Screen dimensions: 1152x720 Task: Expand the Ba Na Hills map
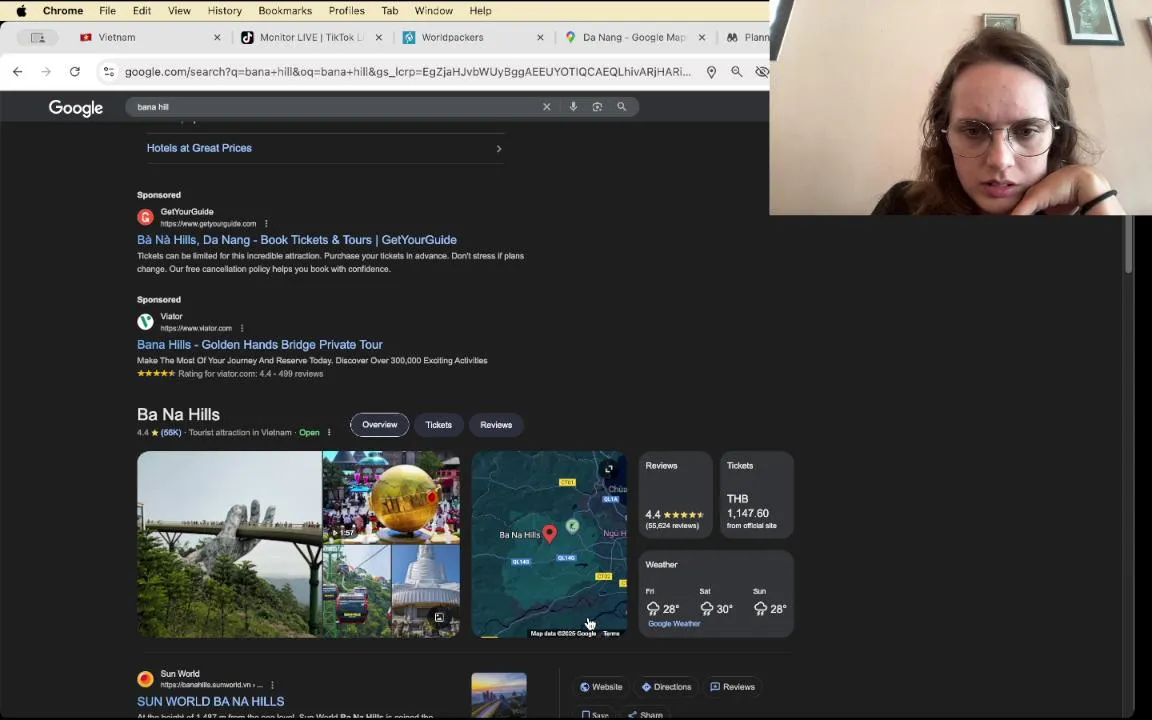608,469
